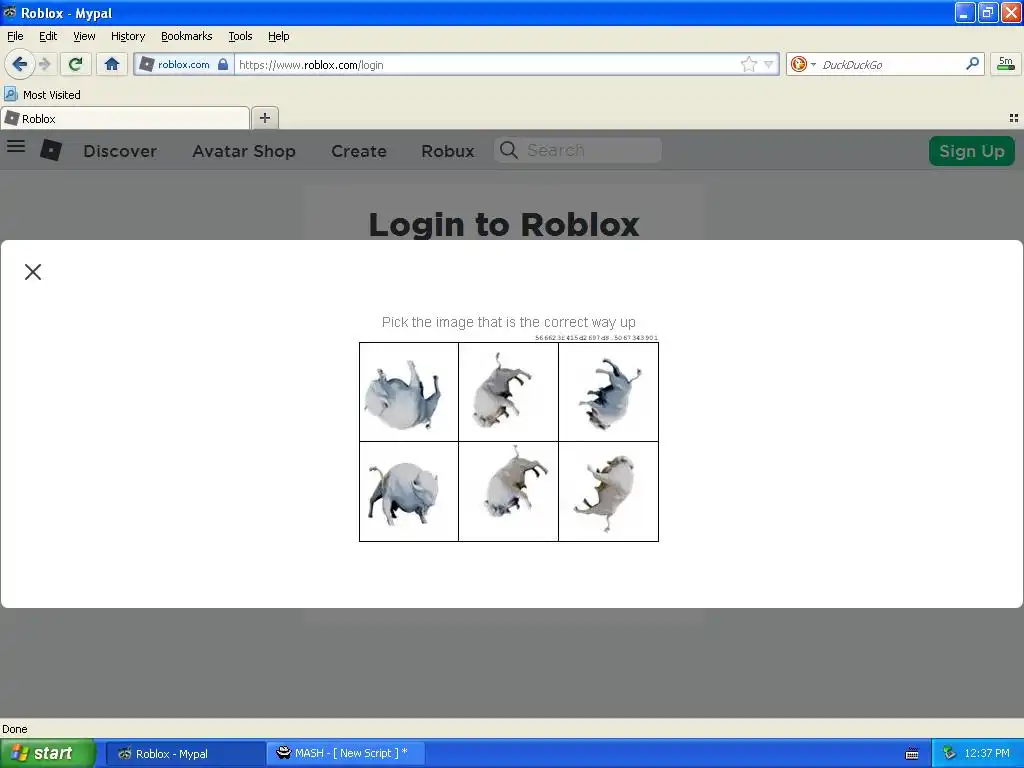Viewport: 1024px width, 768px height.
Task: Open the Help menu
Action: pyautogui.click(x=279, y=36)
